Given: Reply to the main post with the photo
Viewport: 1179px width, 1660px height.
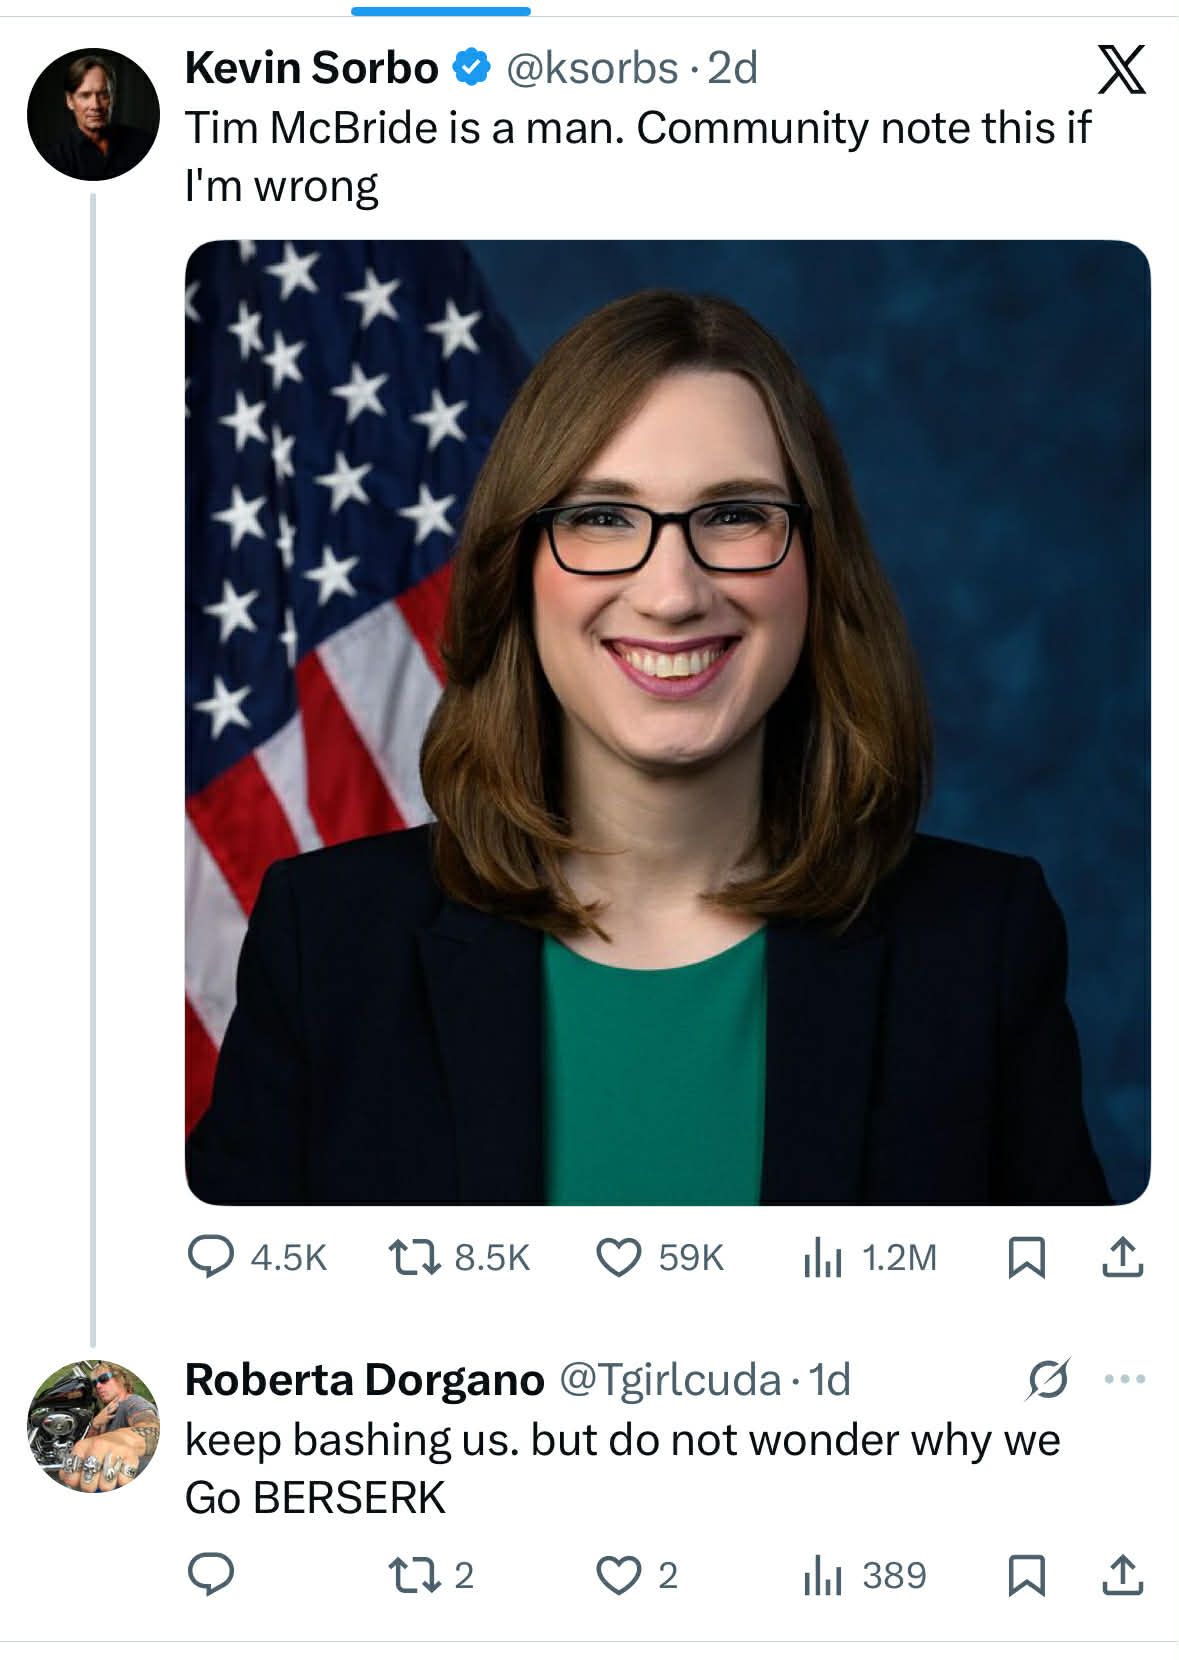Looking at the screenshot, I should tap(211, 1257).
